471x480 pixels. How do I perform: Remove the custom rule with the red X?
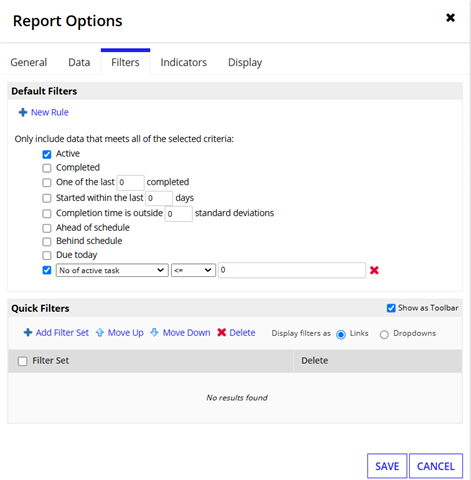pos(374,270)
